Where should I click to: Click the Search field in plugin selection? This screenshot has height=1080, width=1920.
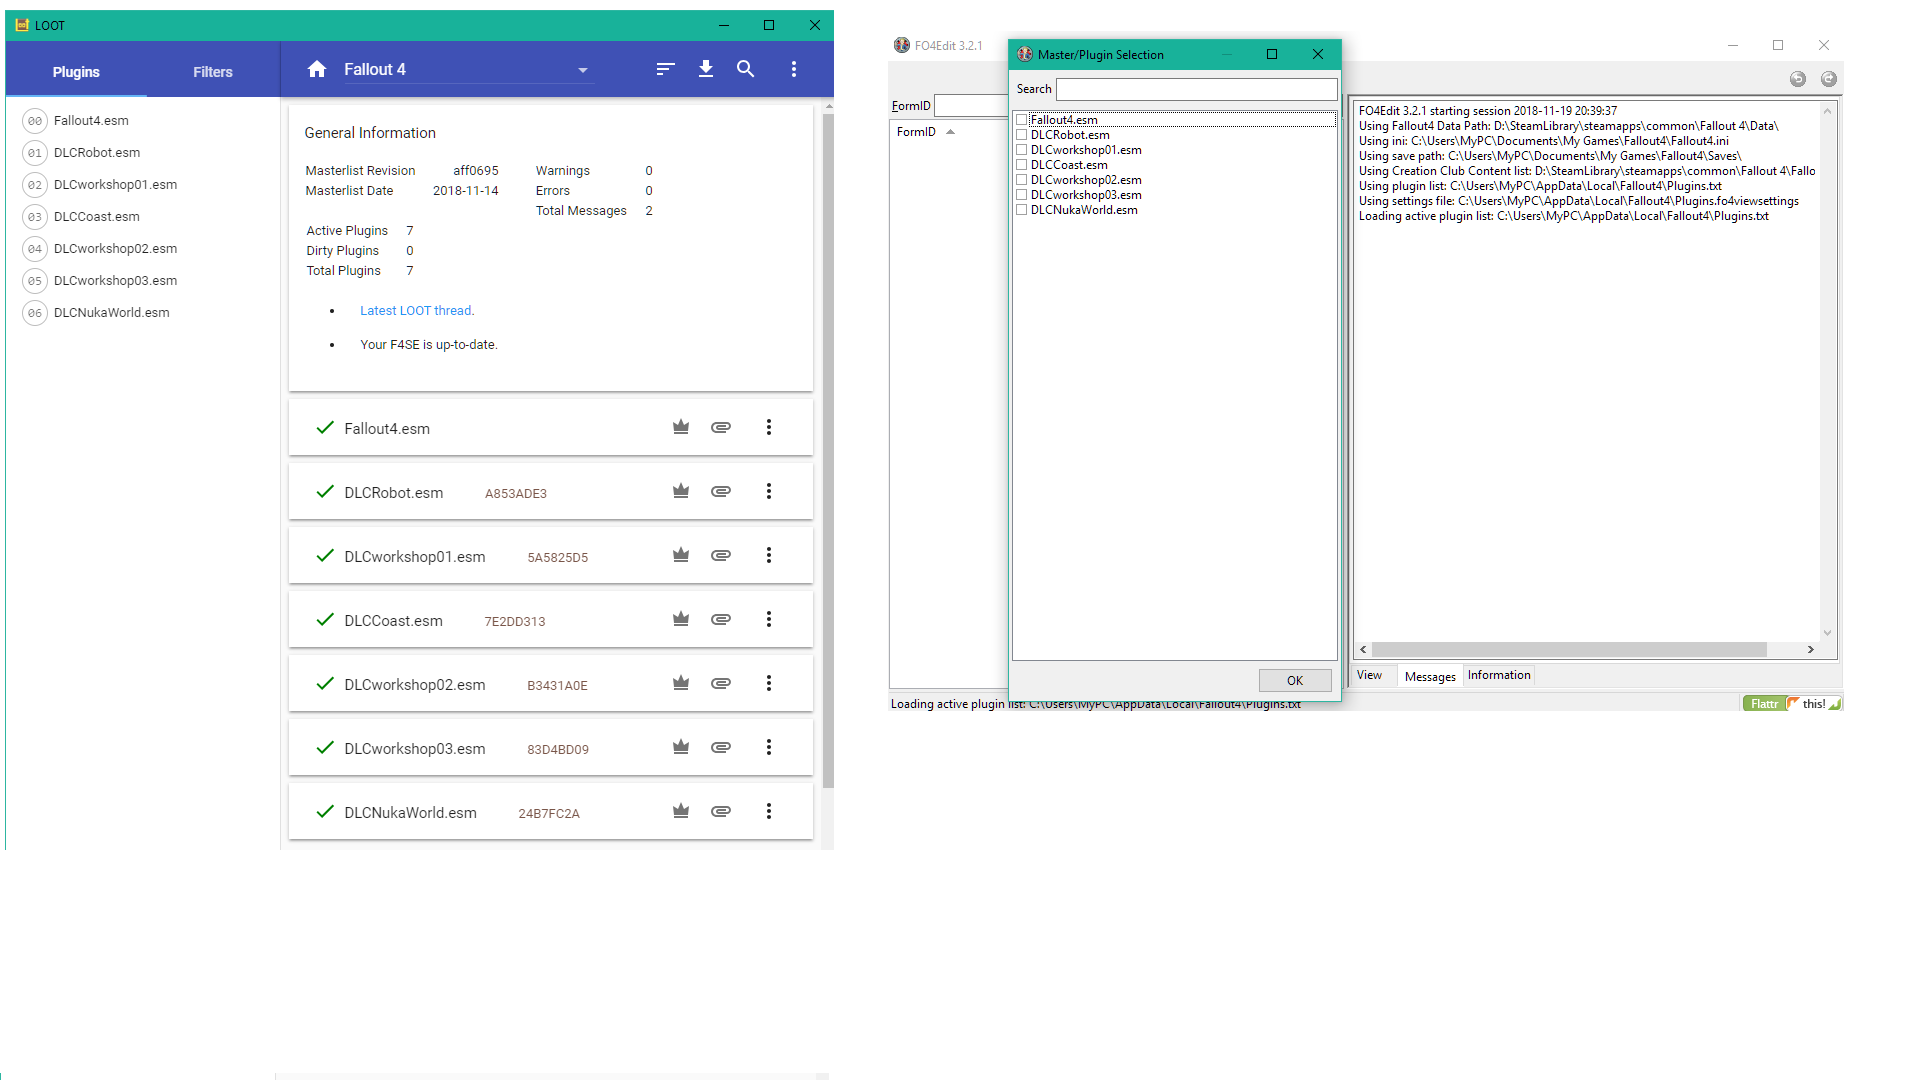pos(1197,89)
